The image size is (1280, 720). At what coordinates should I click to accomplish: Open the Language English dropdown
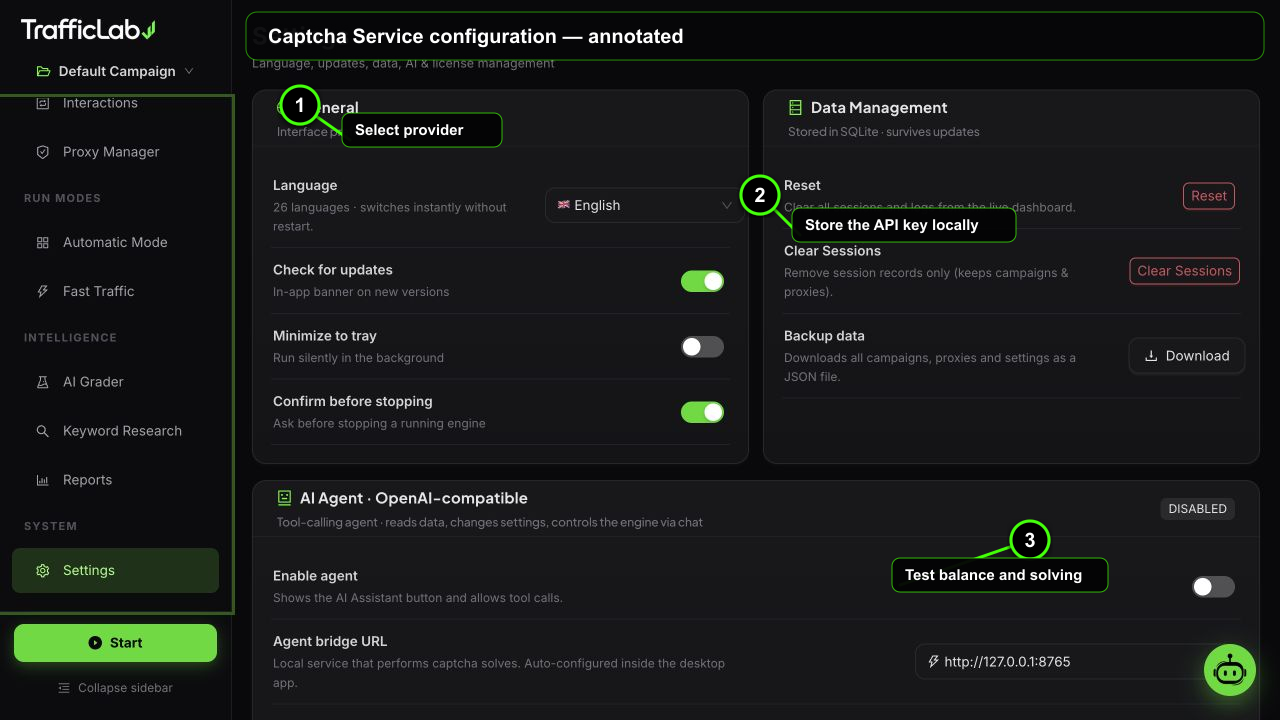point(645,205)
